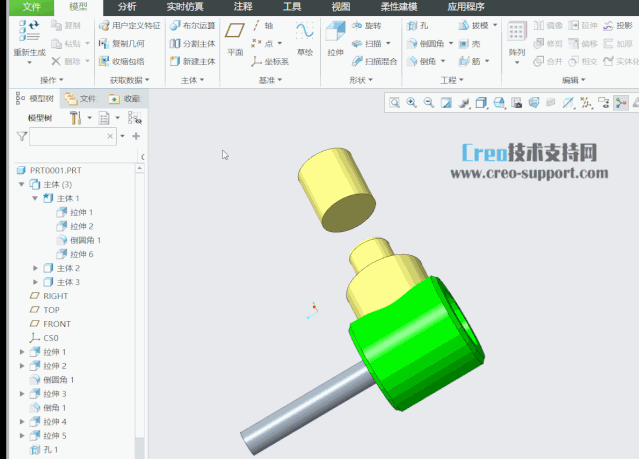
Task: Select the Round (倒圆角) tool
Action: pos(425,44)
